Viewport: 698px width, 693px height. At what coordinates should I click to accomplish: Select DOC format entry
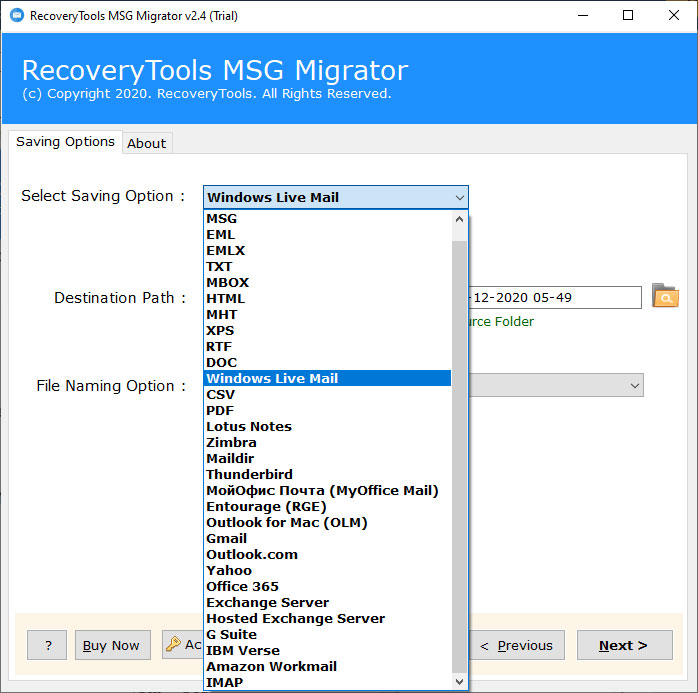(x=327, y=363)
